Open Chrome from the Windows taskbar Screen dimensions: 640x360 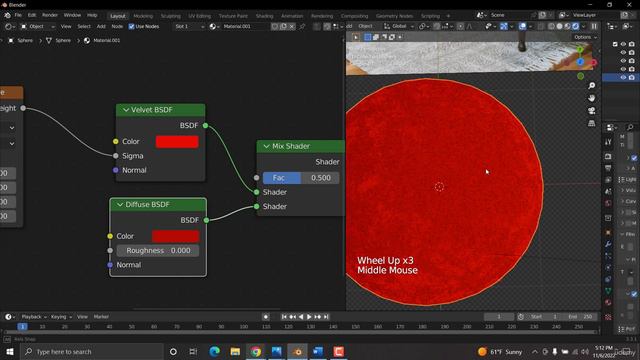point(256,351)
